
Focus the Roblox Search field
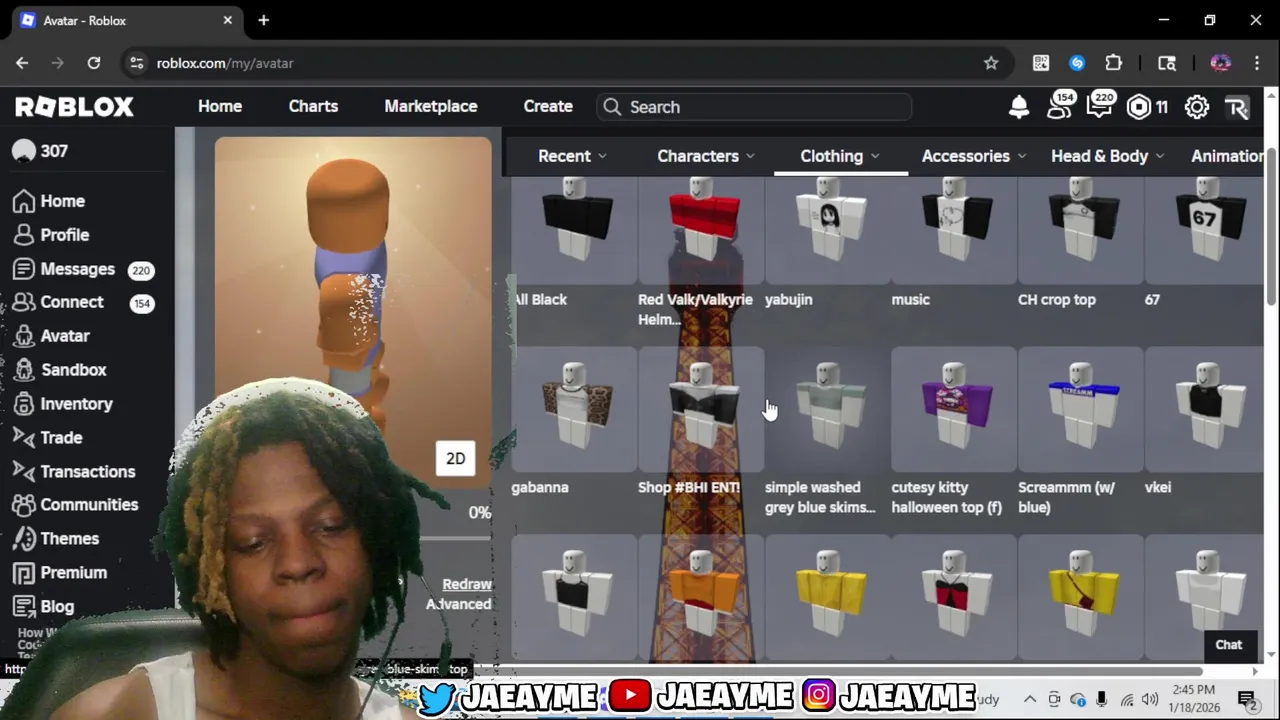point(754,107)
